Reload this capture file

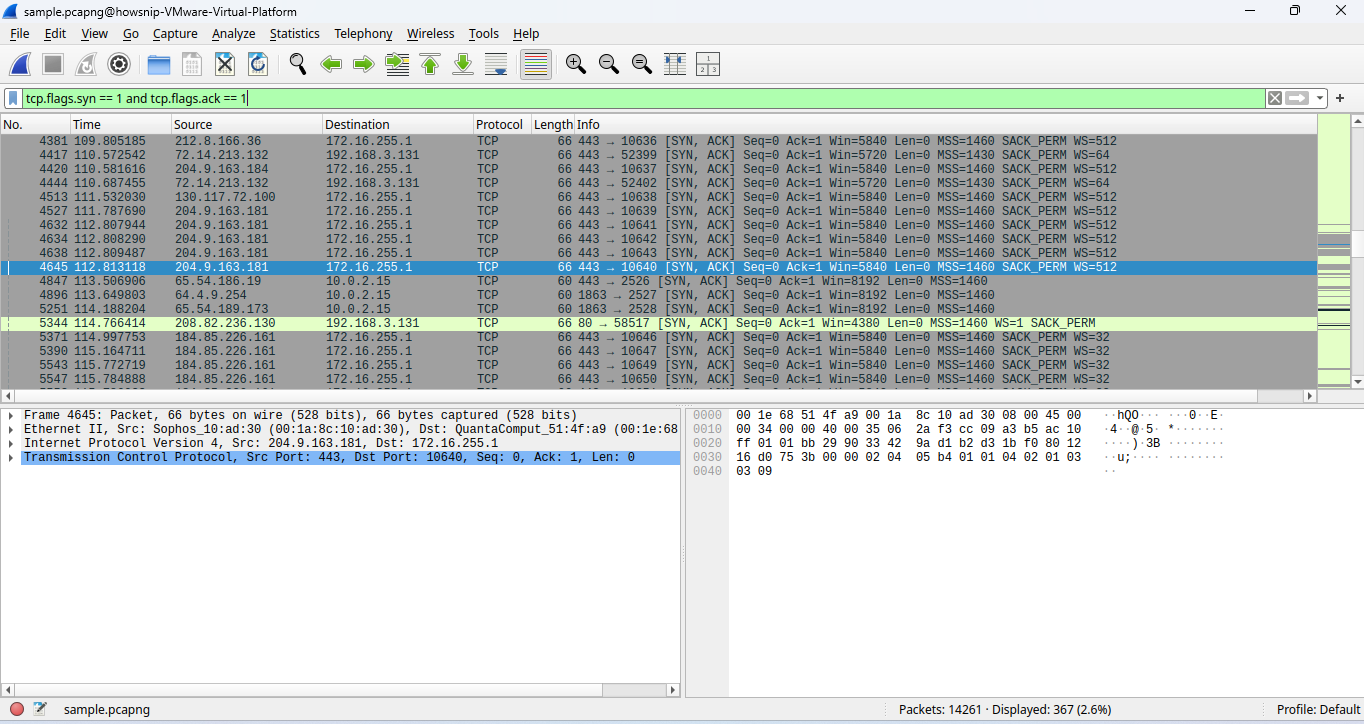coord(258,64)
